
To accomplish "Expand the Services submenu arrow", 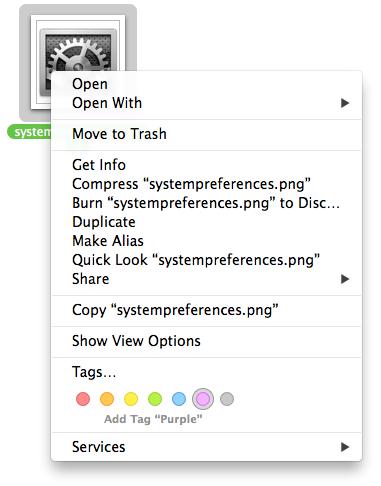I will coord(345,447).
